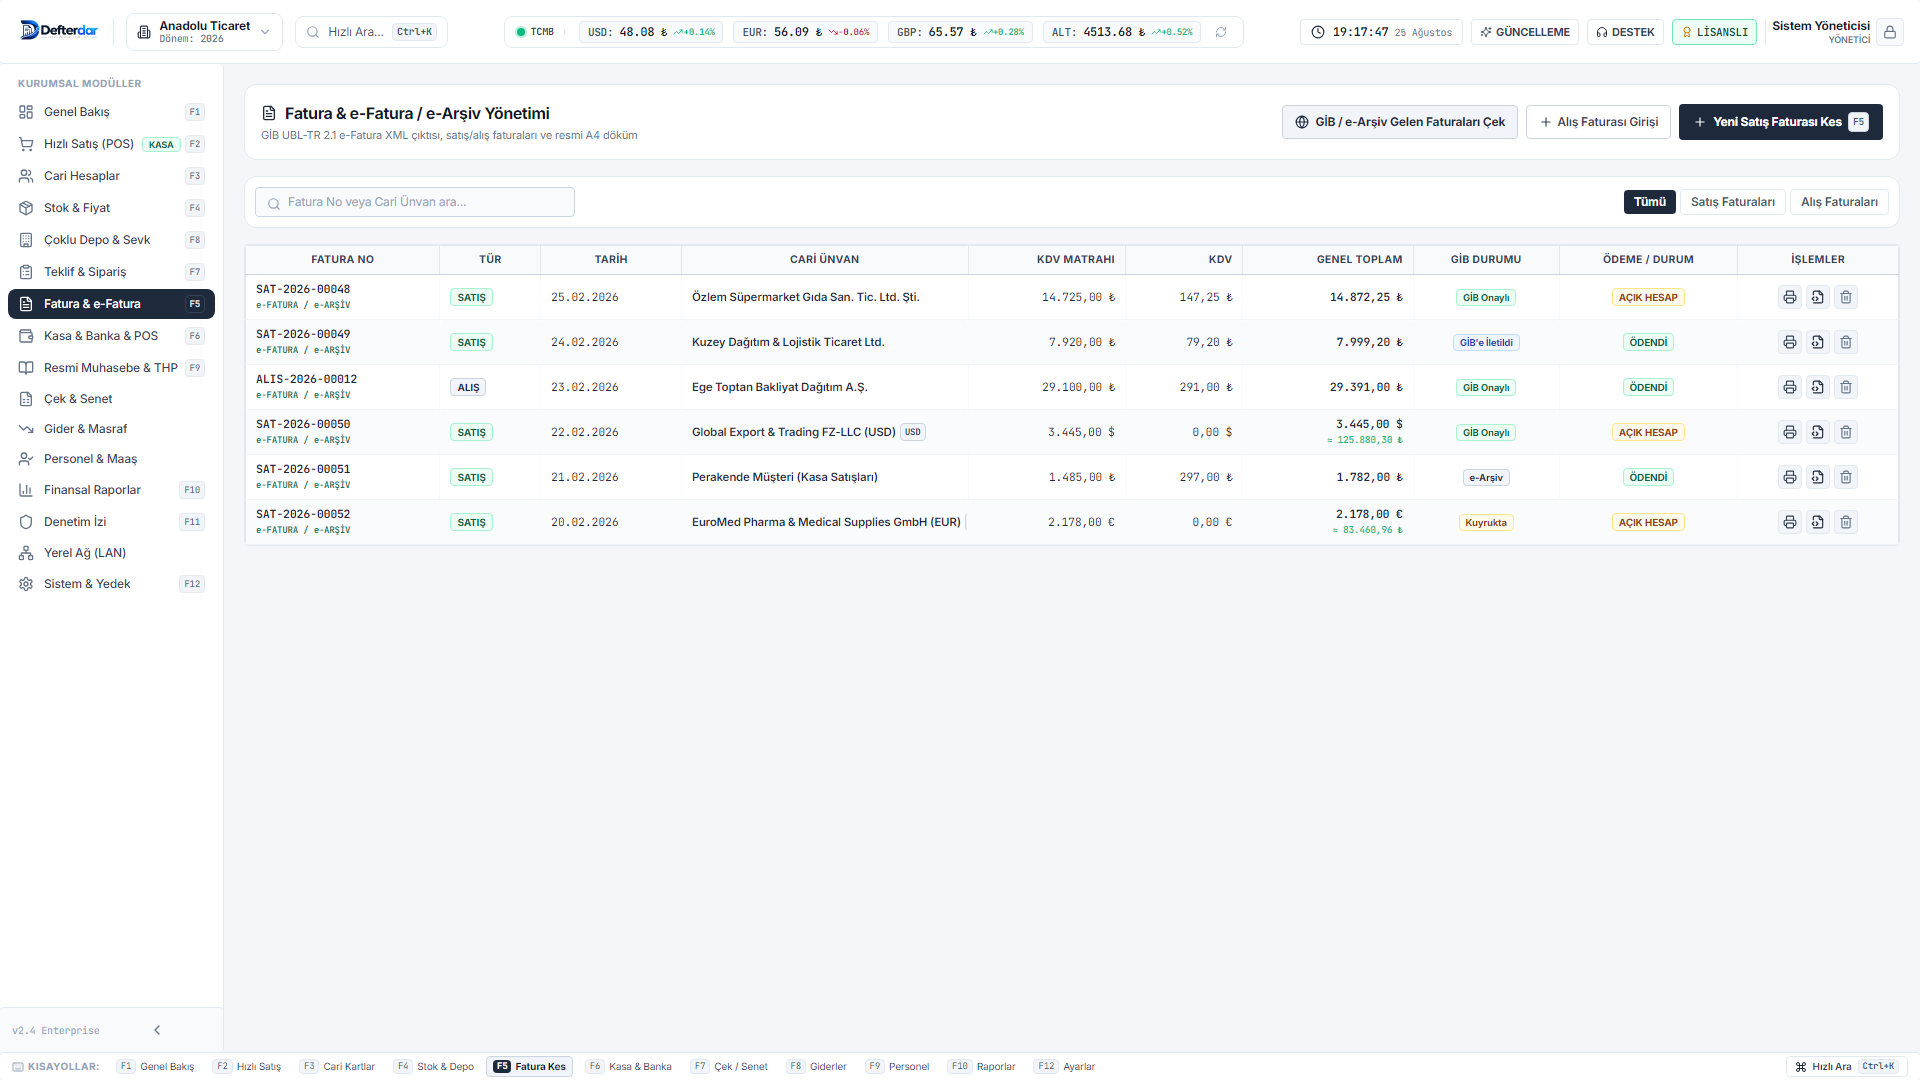The height and width of the screenshot is (1080, 1920).
Task: Show only Alış Faturaları tab
Action: tap(1838, 202)
